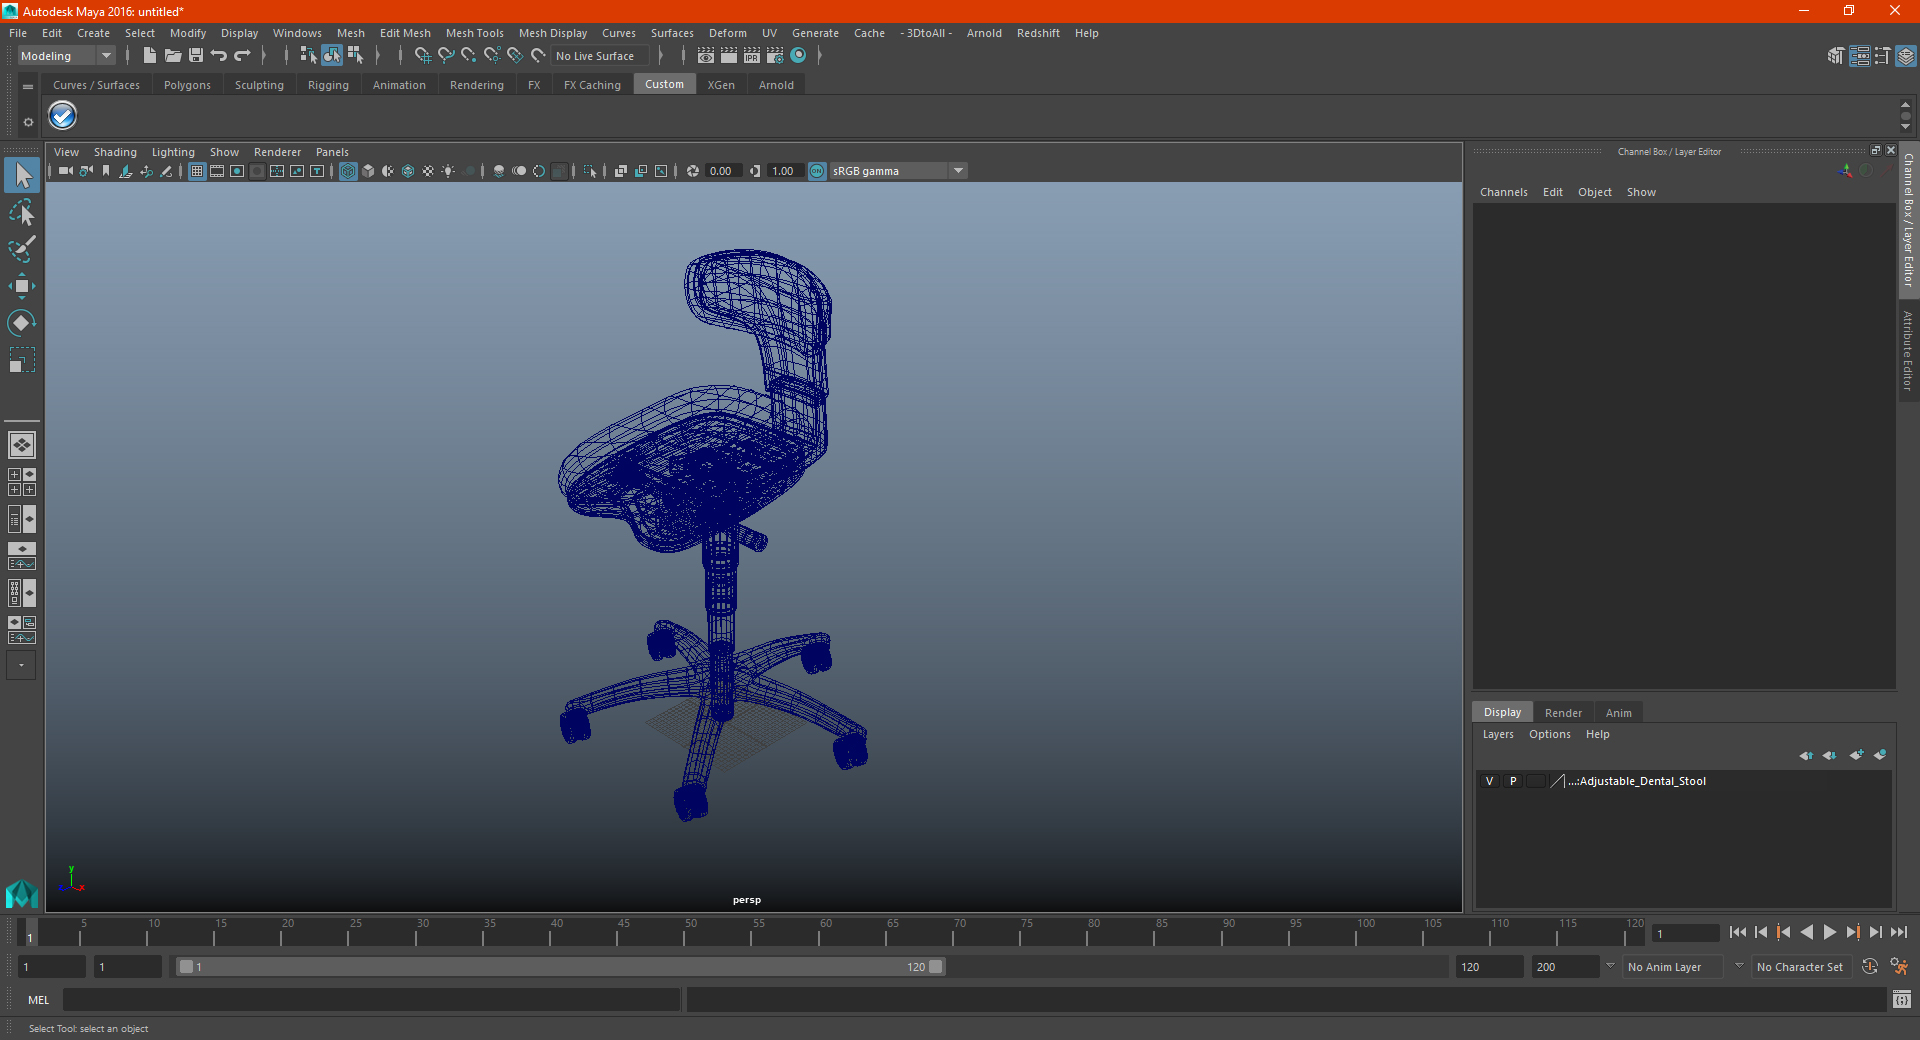Toggle use all lights in viewport
This screenshot has width=1920, height=1040.
click(448, 171)
